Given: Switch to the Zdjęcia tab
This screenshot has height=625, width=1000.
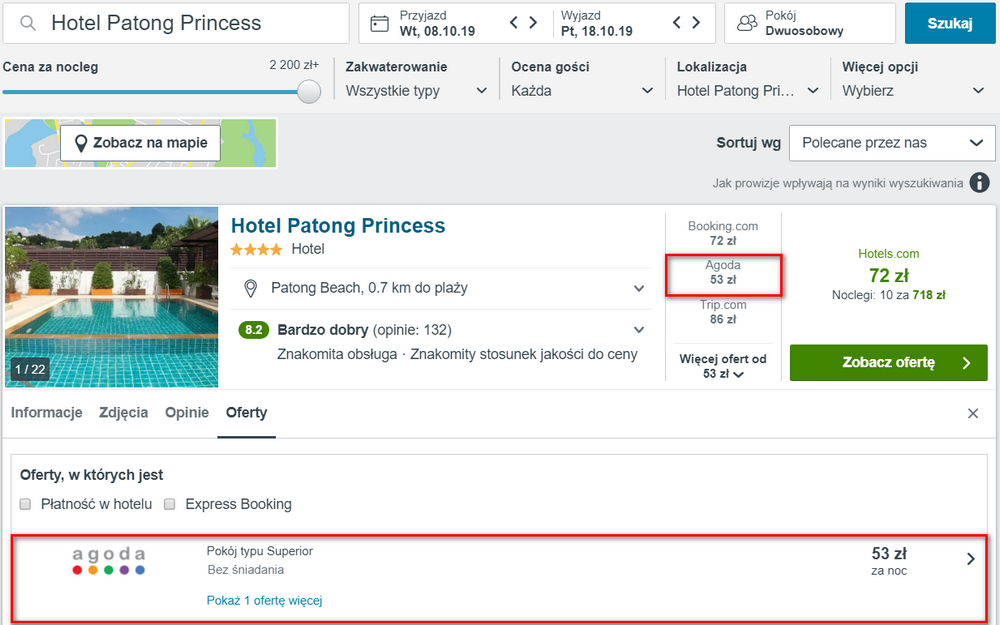Looking at the screenshot, I should (x=124, y=413).
